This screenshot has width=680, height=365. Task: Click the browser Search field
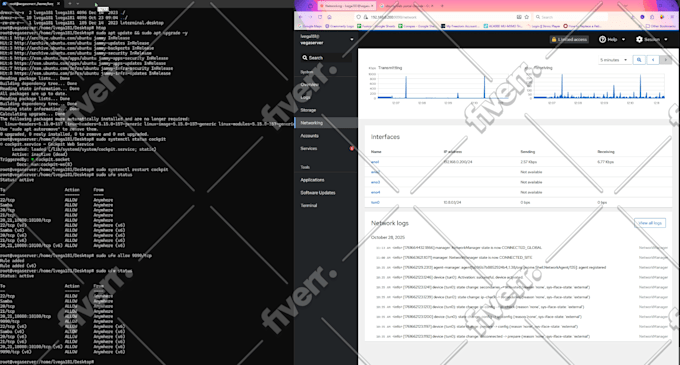click(570, 17)
